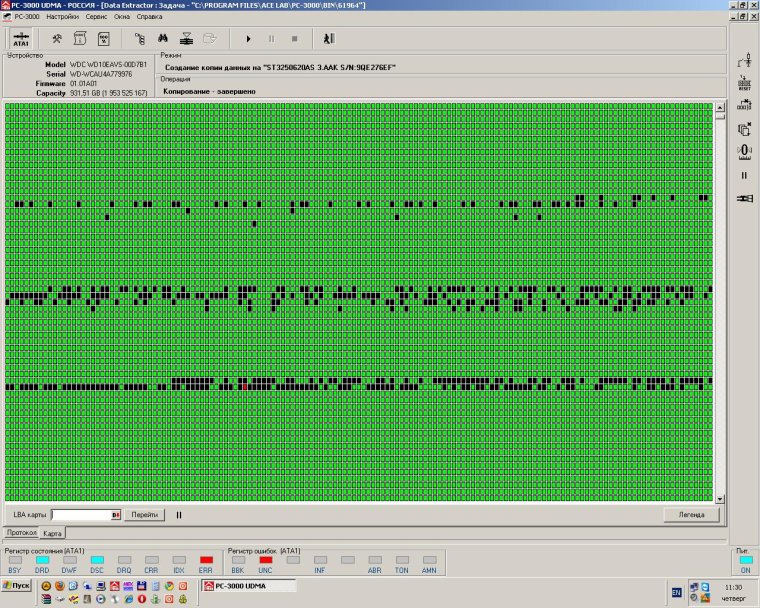This screenshot has width=760, height=608.
Task: Click the bottom connector icon in right sidebar
Action: [x=744, y=198]
